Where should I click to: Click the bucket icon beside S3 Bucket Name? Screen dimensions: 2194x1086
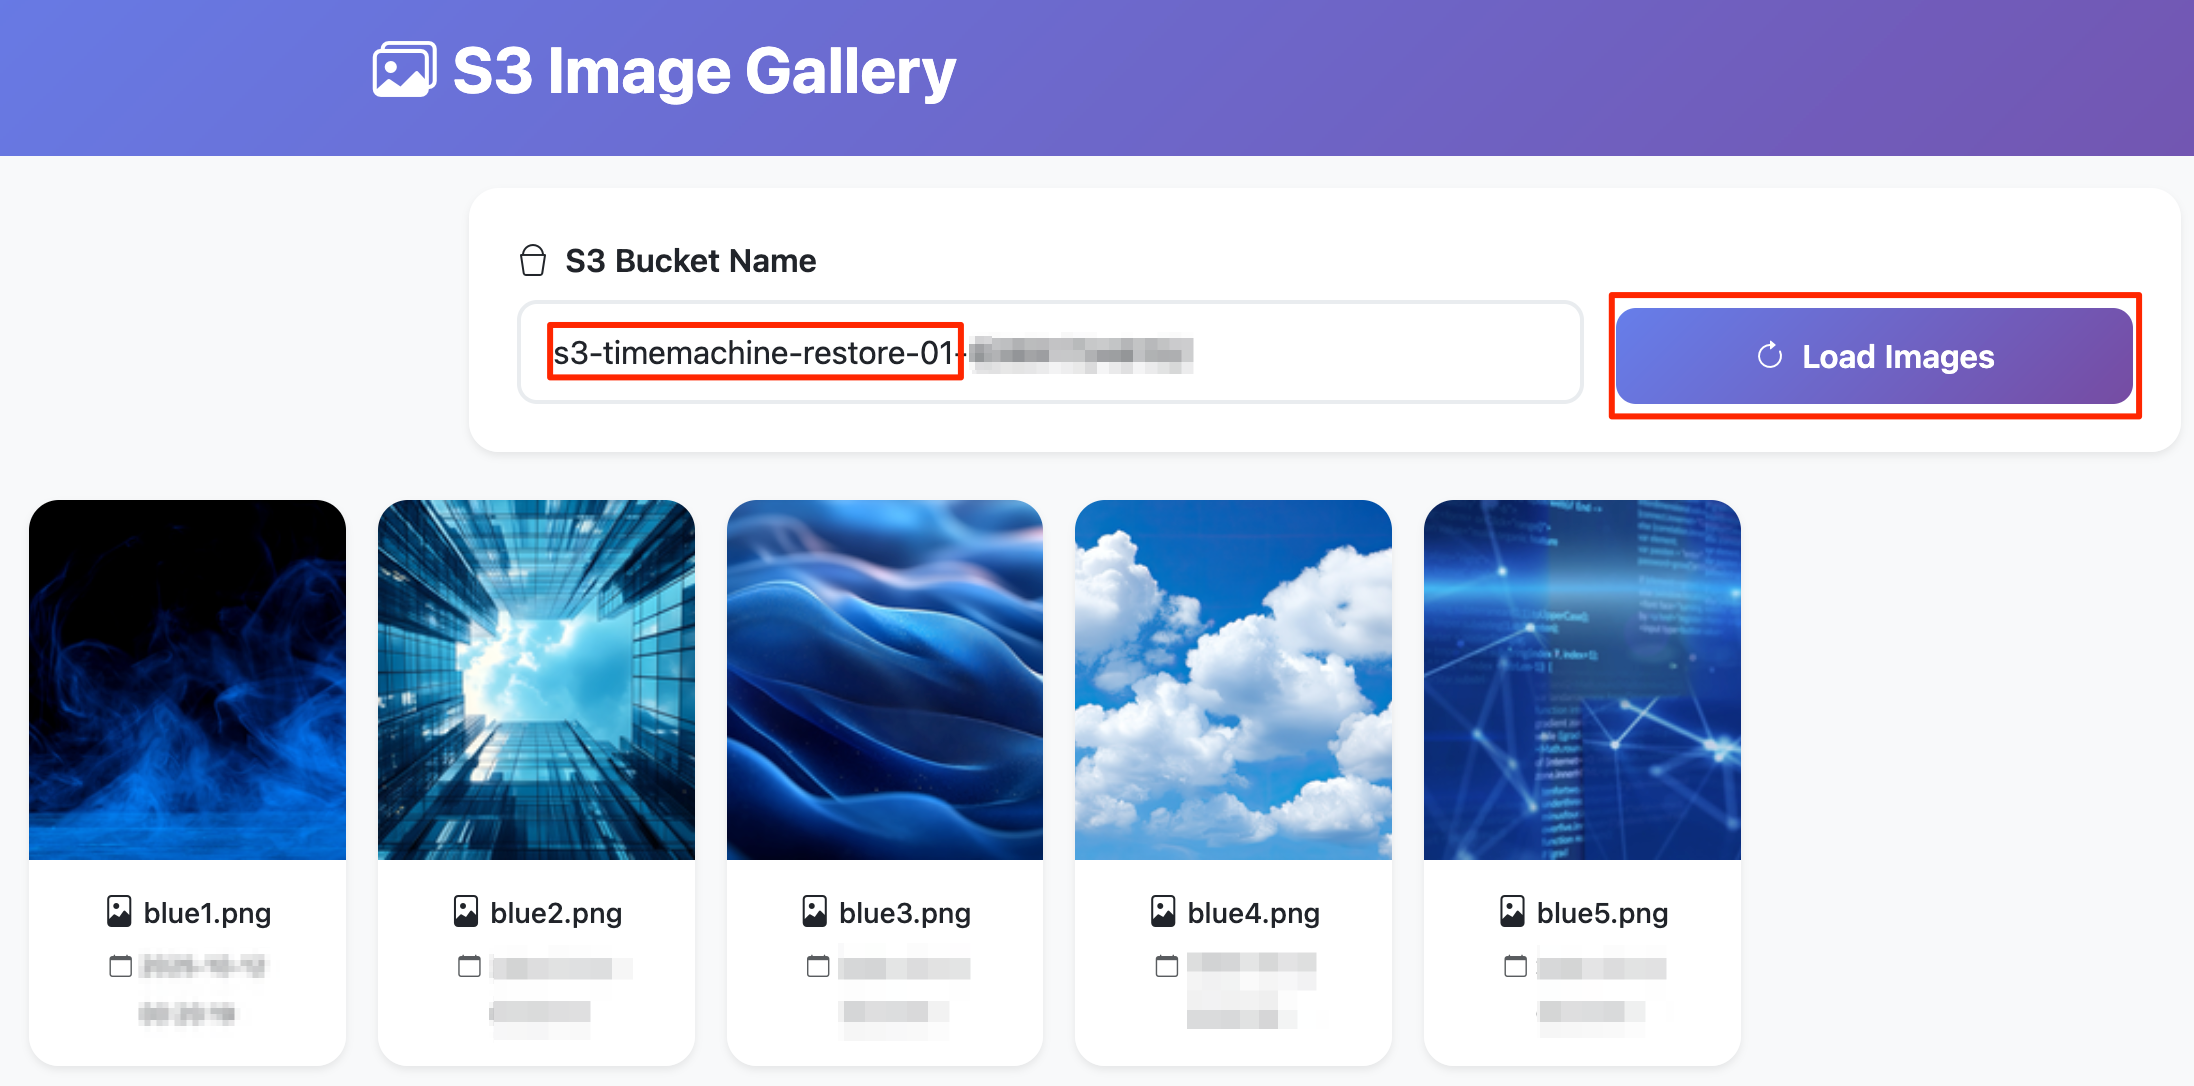pos(533,261)
